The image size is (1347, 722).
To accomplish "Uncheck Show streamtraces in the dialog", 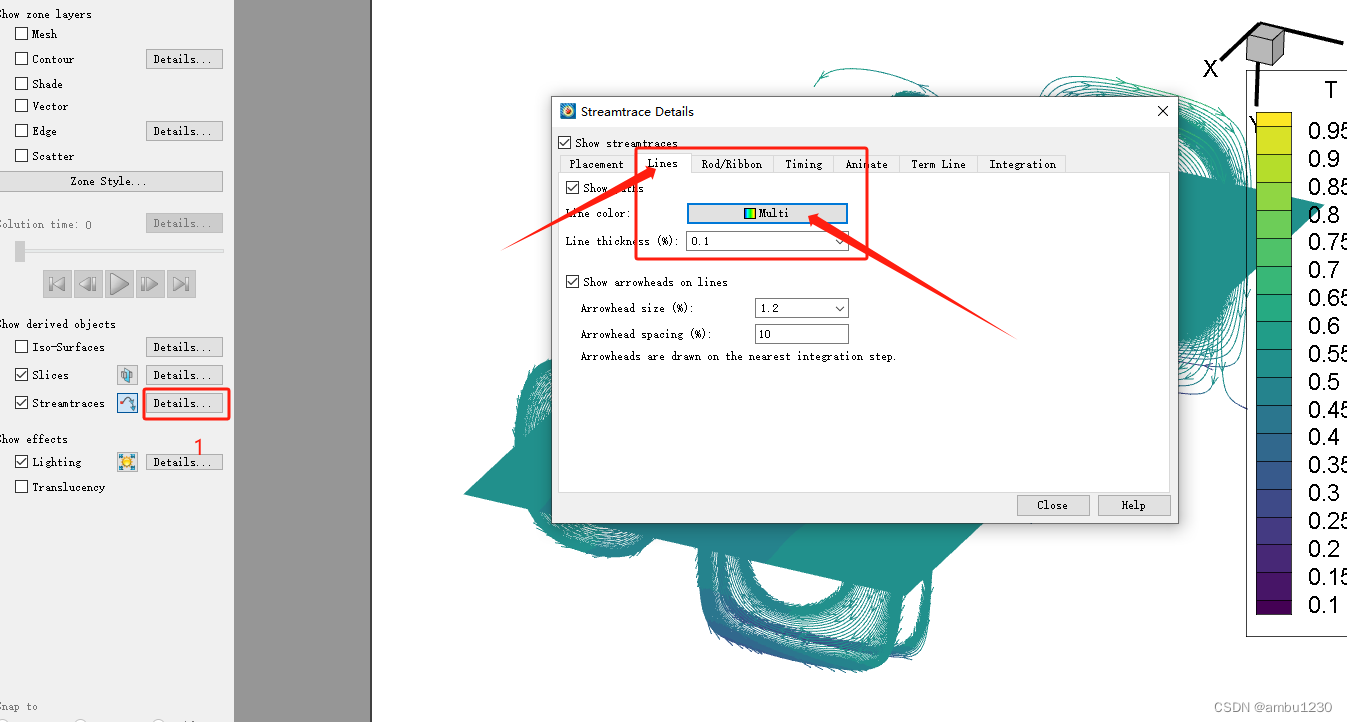I will coord(565,143).
